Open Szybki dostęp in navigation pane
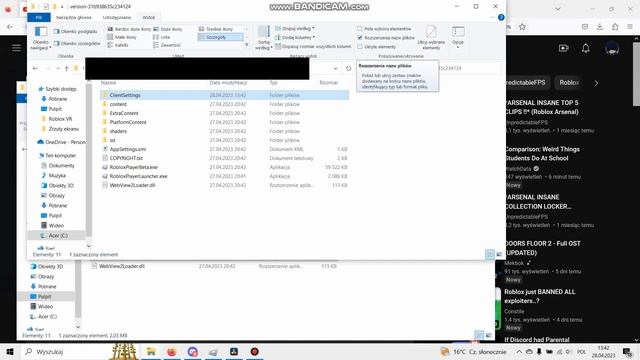This screenshot has height=360, width=640. click(61, 89)
